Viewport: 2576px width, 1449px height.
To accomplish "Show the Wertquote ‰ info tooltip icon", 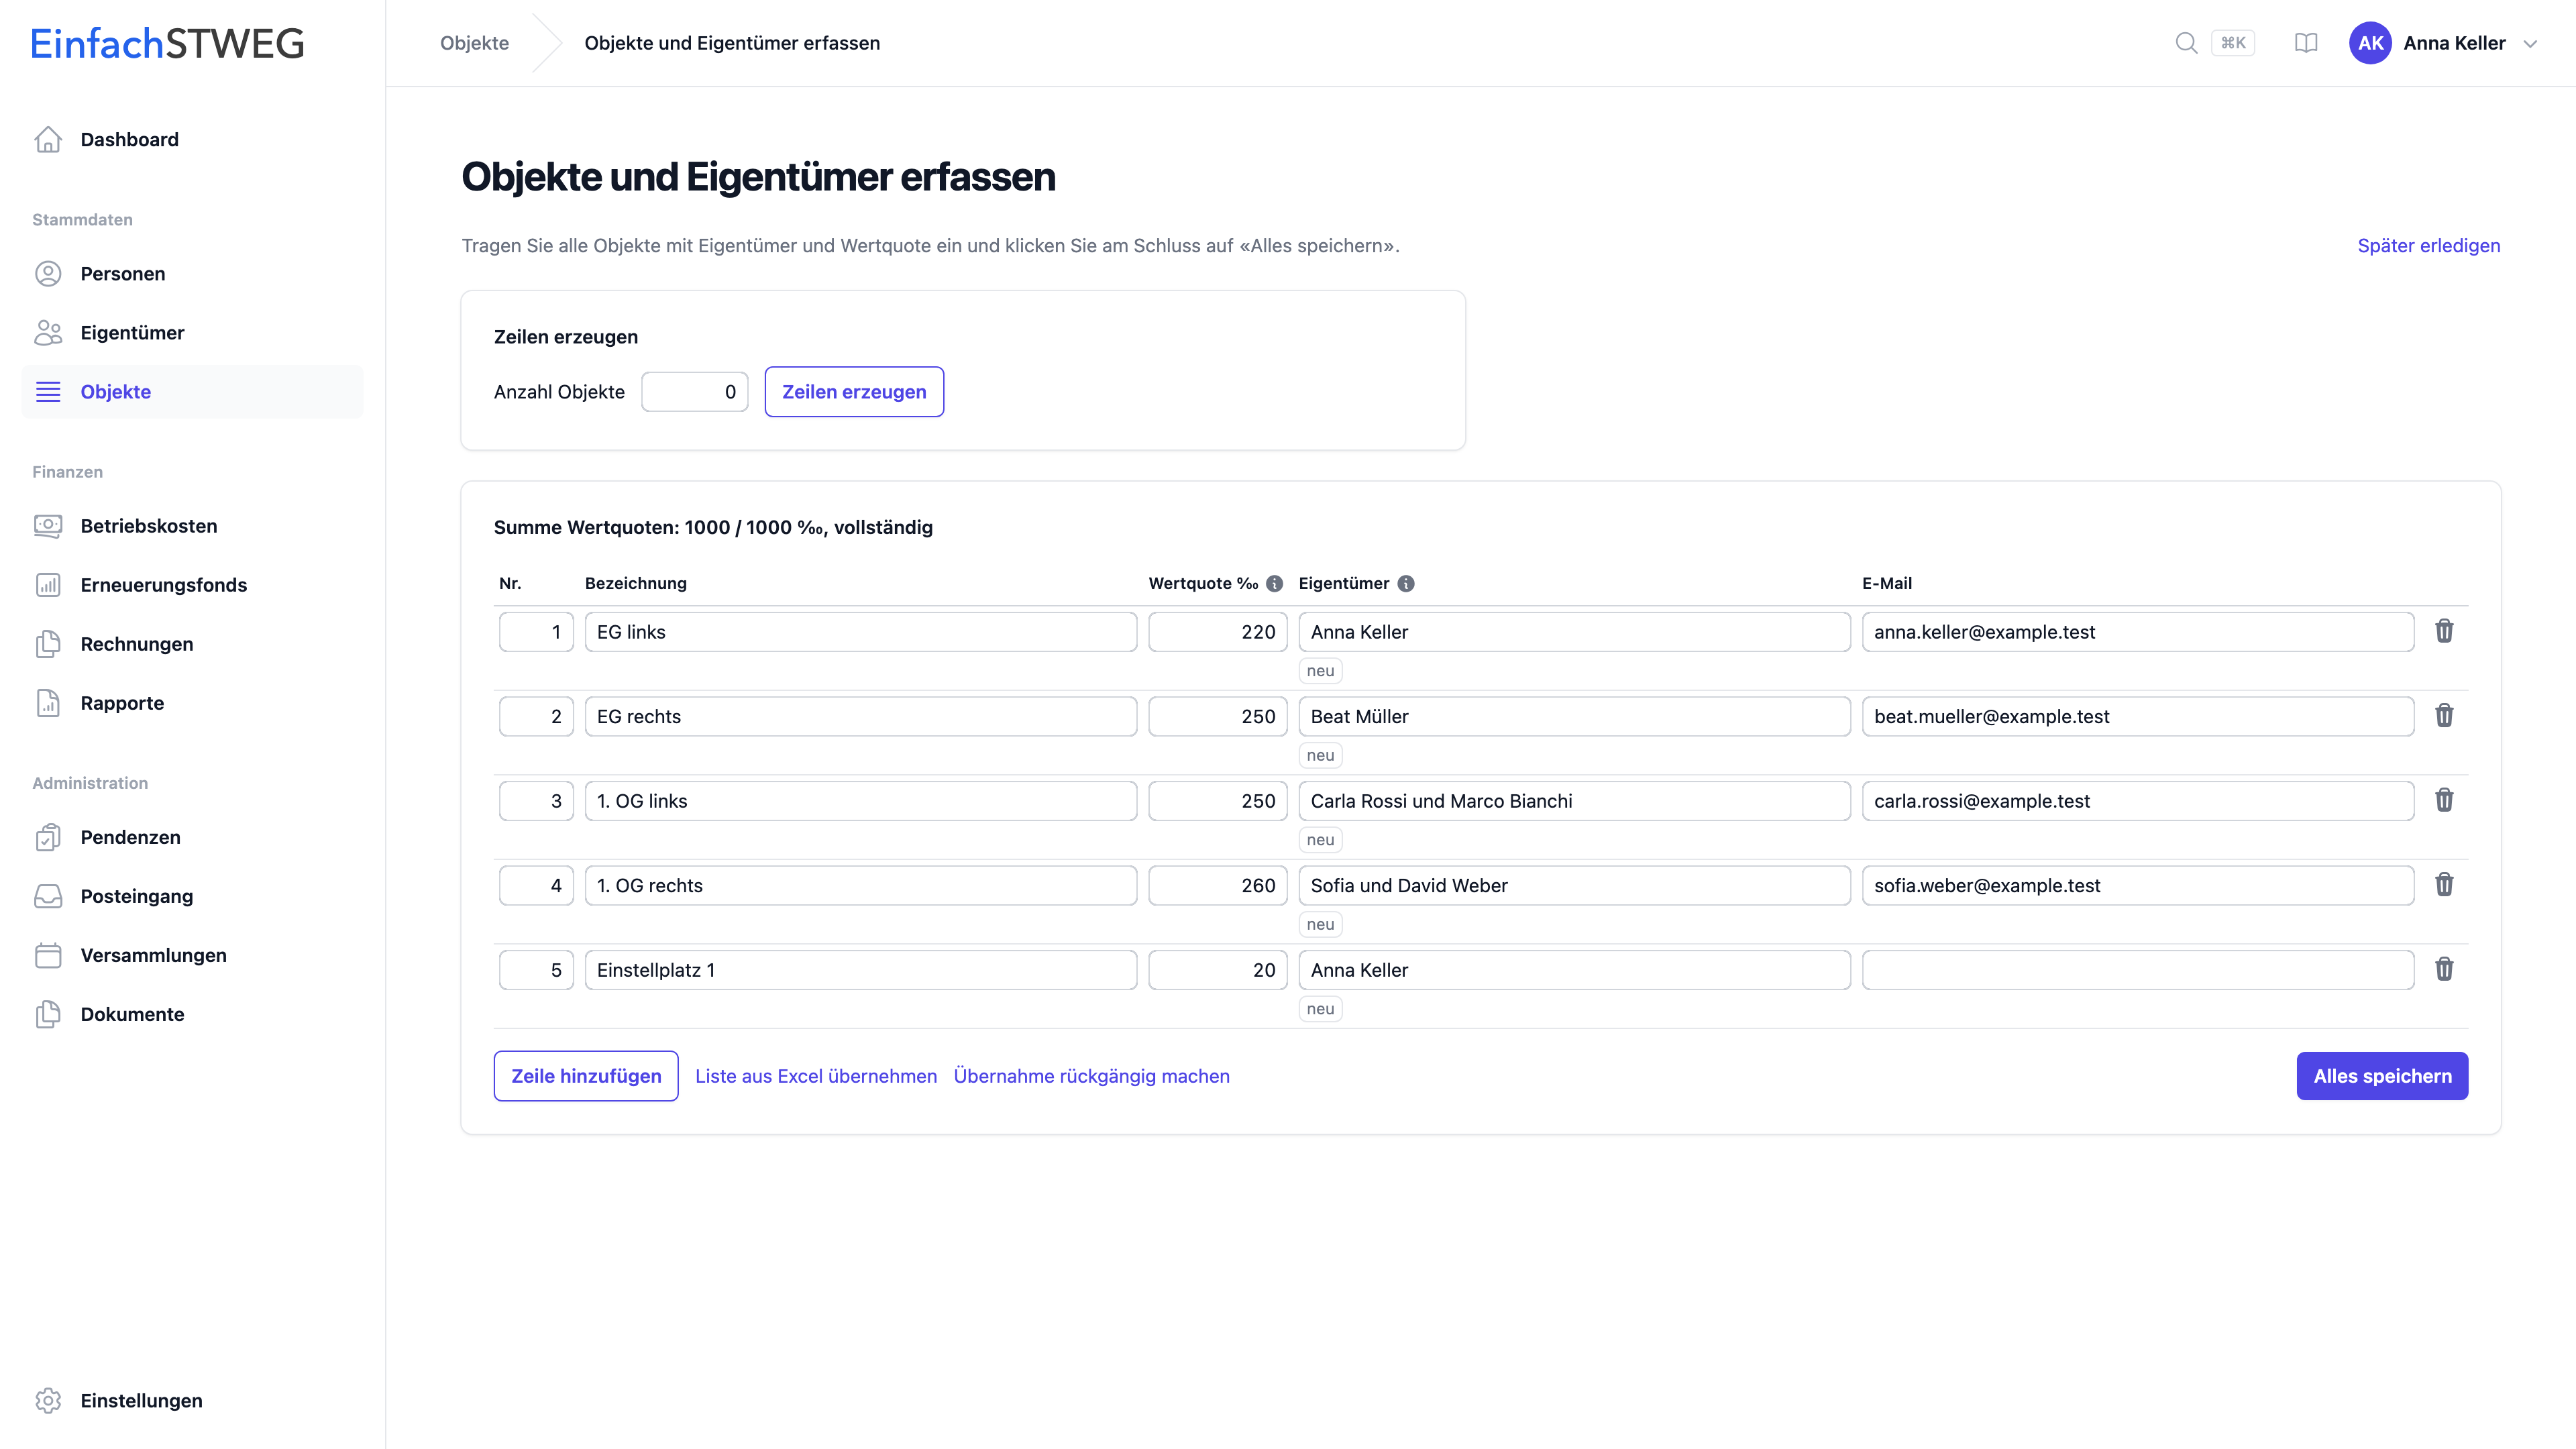I will pyautogui.click(x=1274, y=583).
